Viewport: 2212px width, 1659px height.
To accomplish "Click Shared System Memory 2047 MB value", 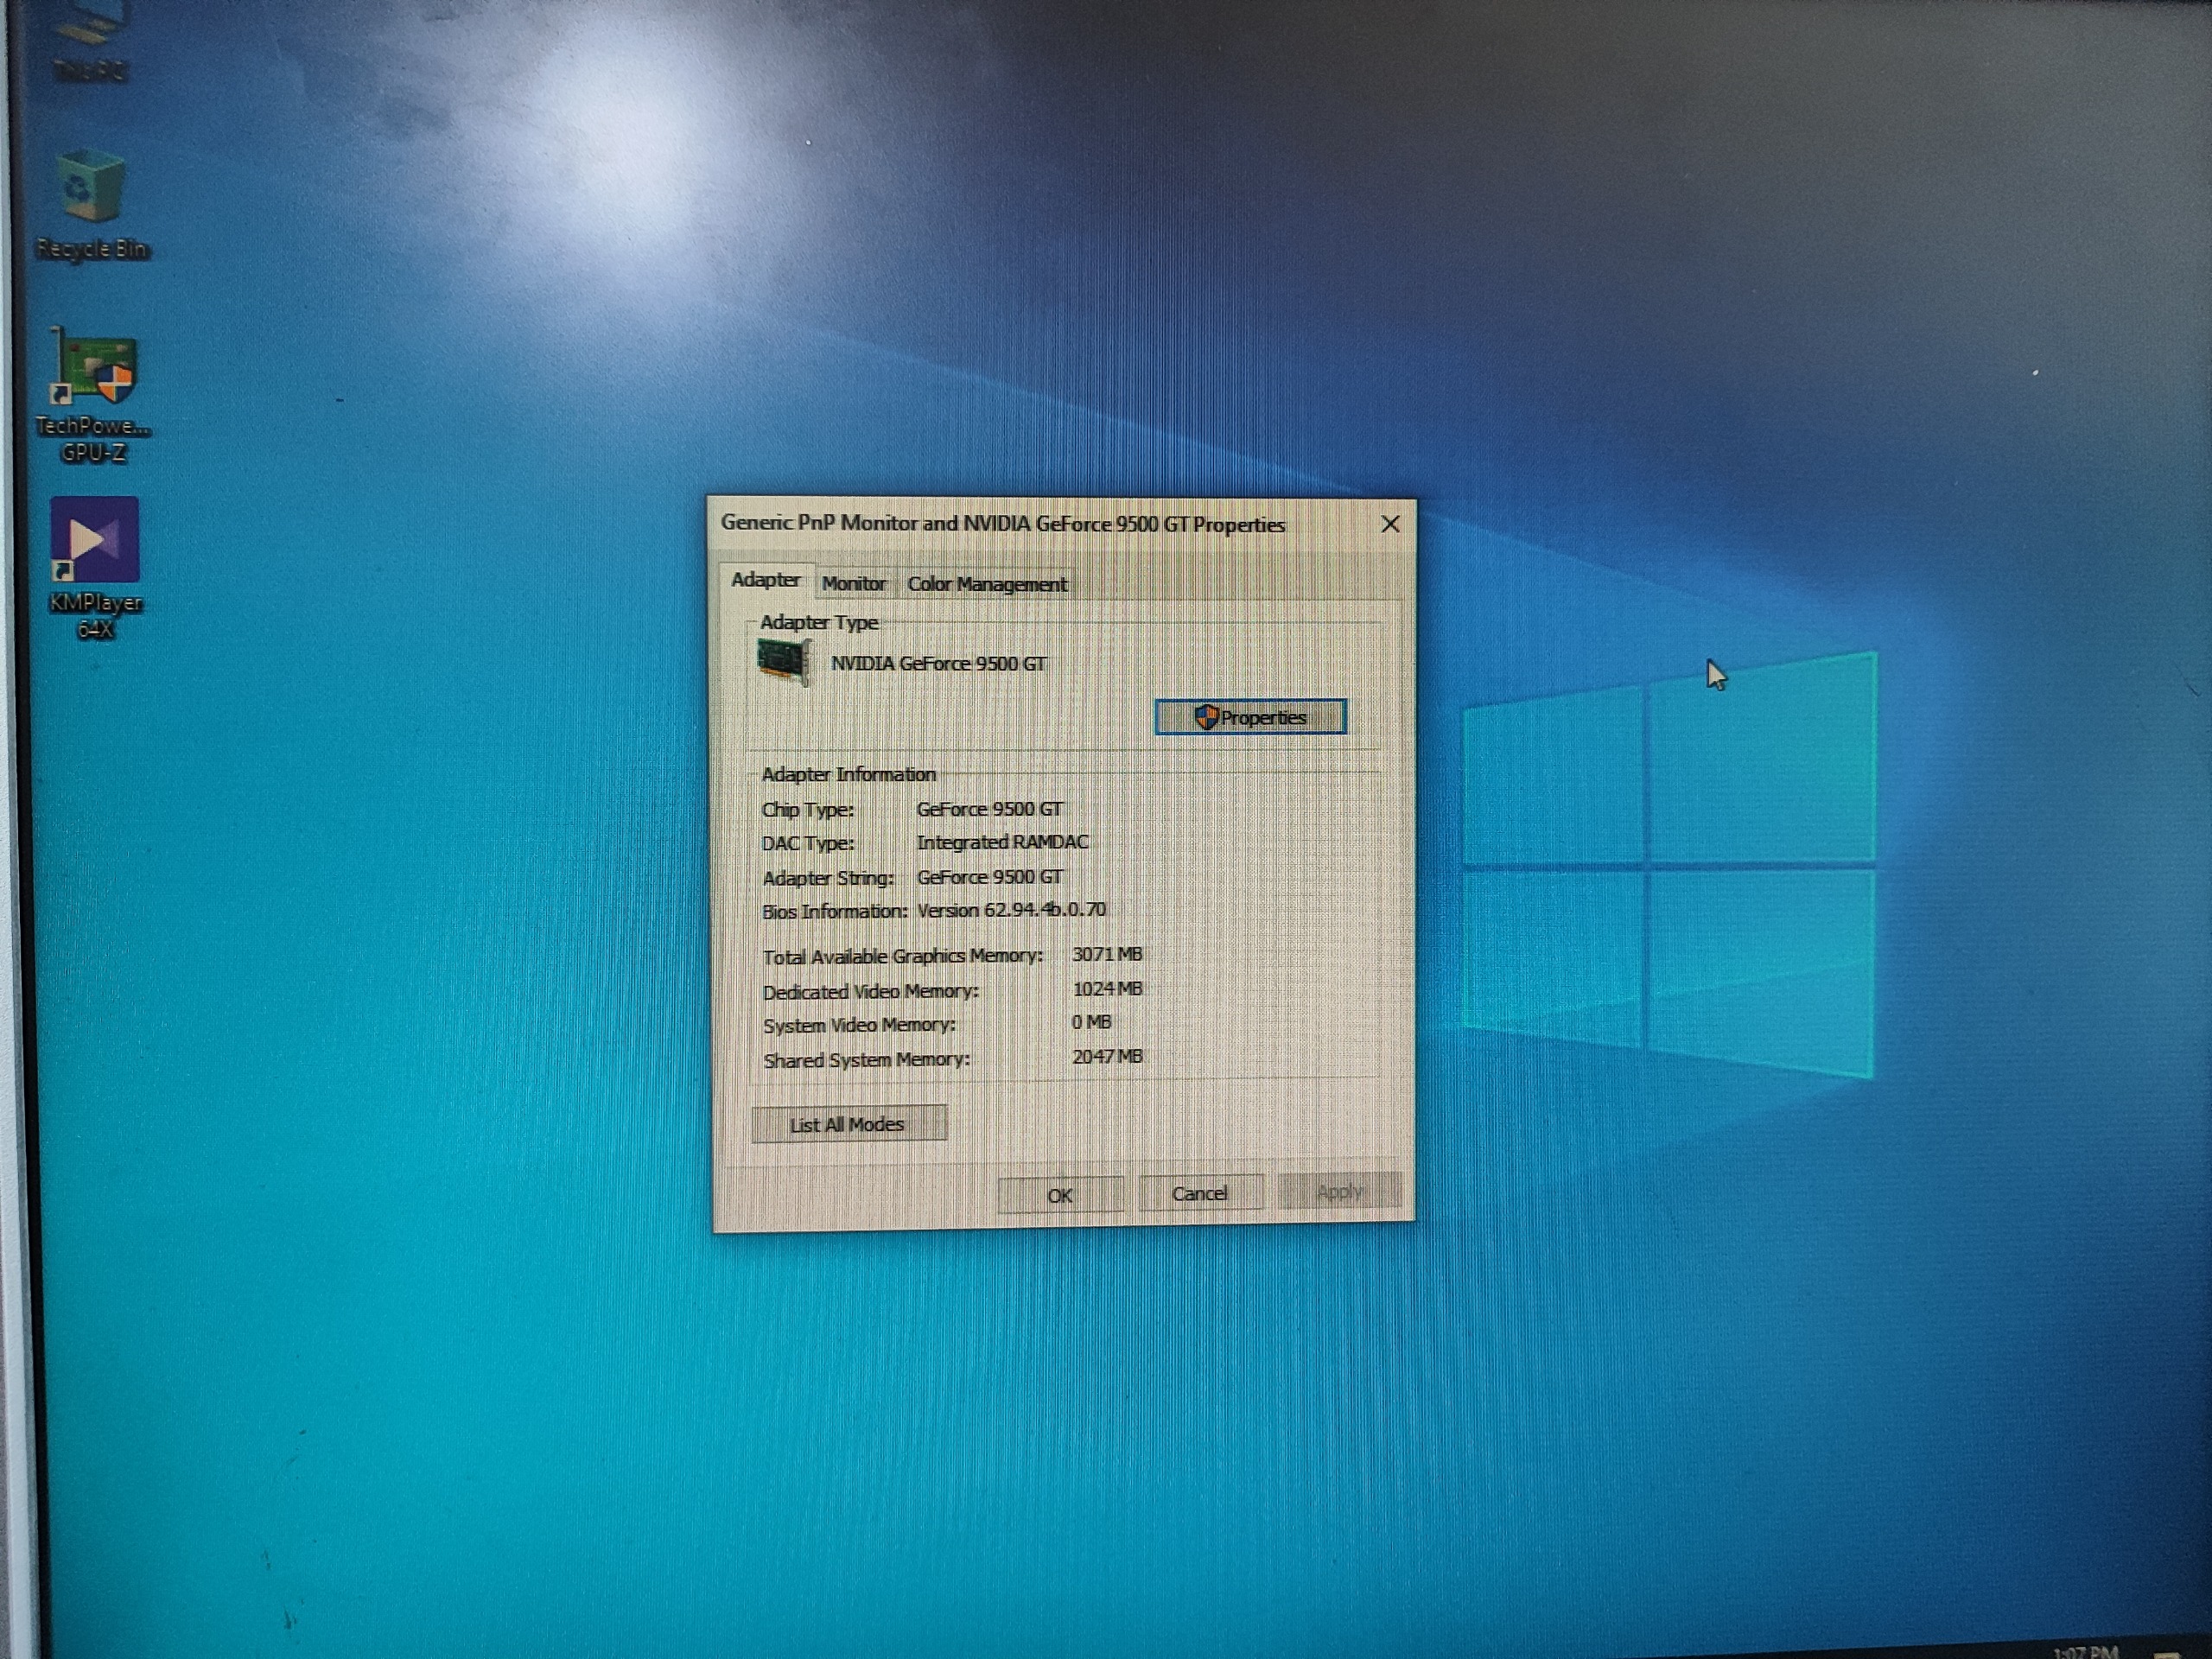I will click(1107, 1056).
